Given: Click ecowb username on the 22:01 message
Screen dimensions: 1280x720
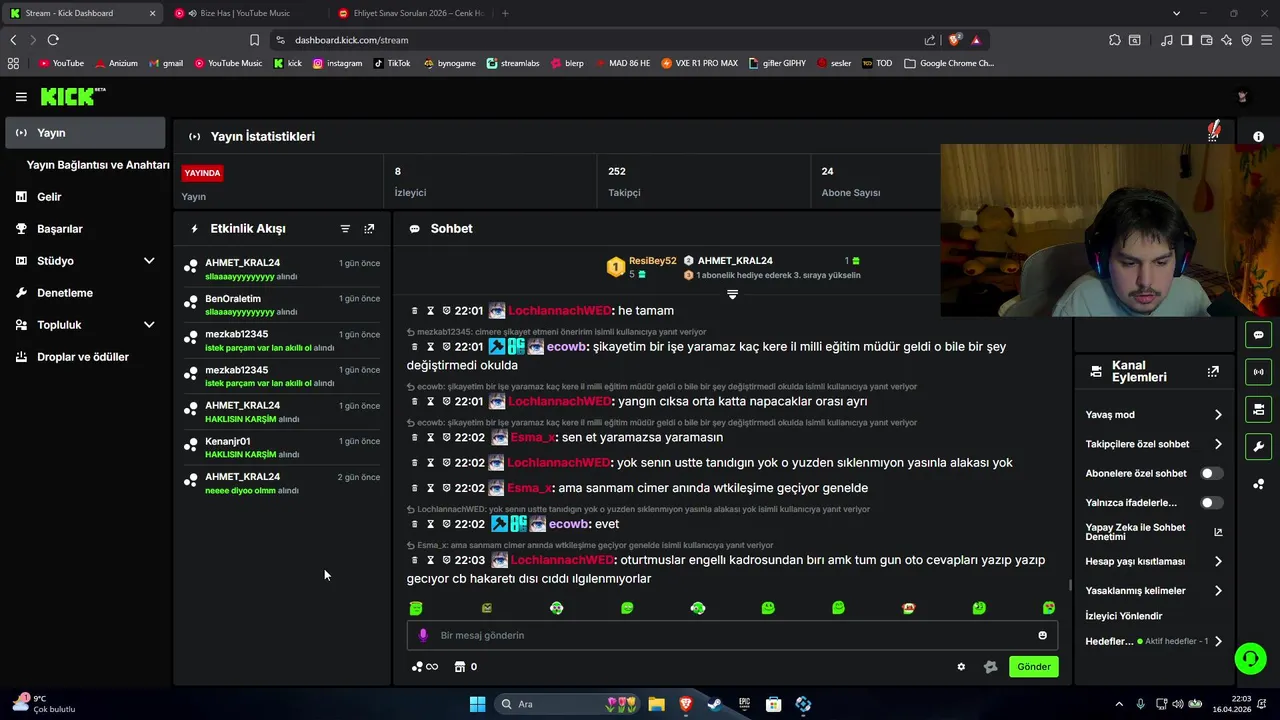Looking at the screenshot, I should point(567,347).
